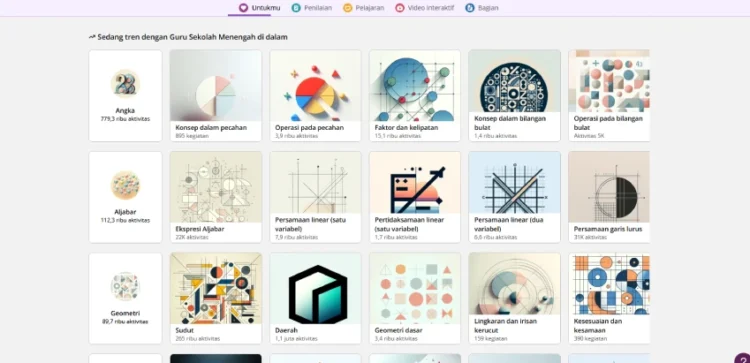750x363 pixels.
Task: Click the 89,7 ribu aktivitas count
Action: click(125, 322)
